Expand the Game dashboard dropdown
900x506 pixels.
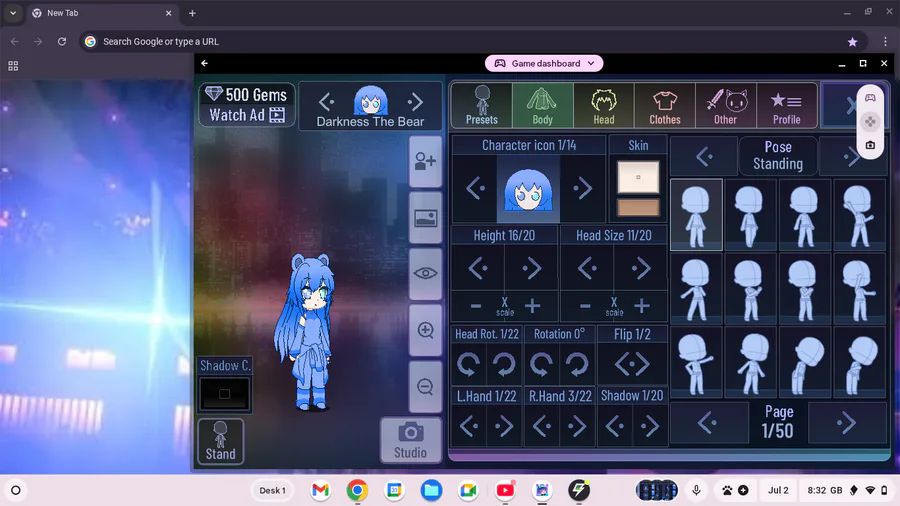544,63
